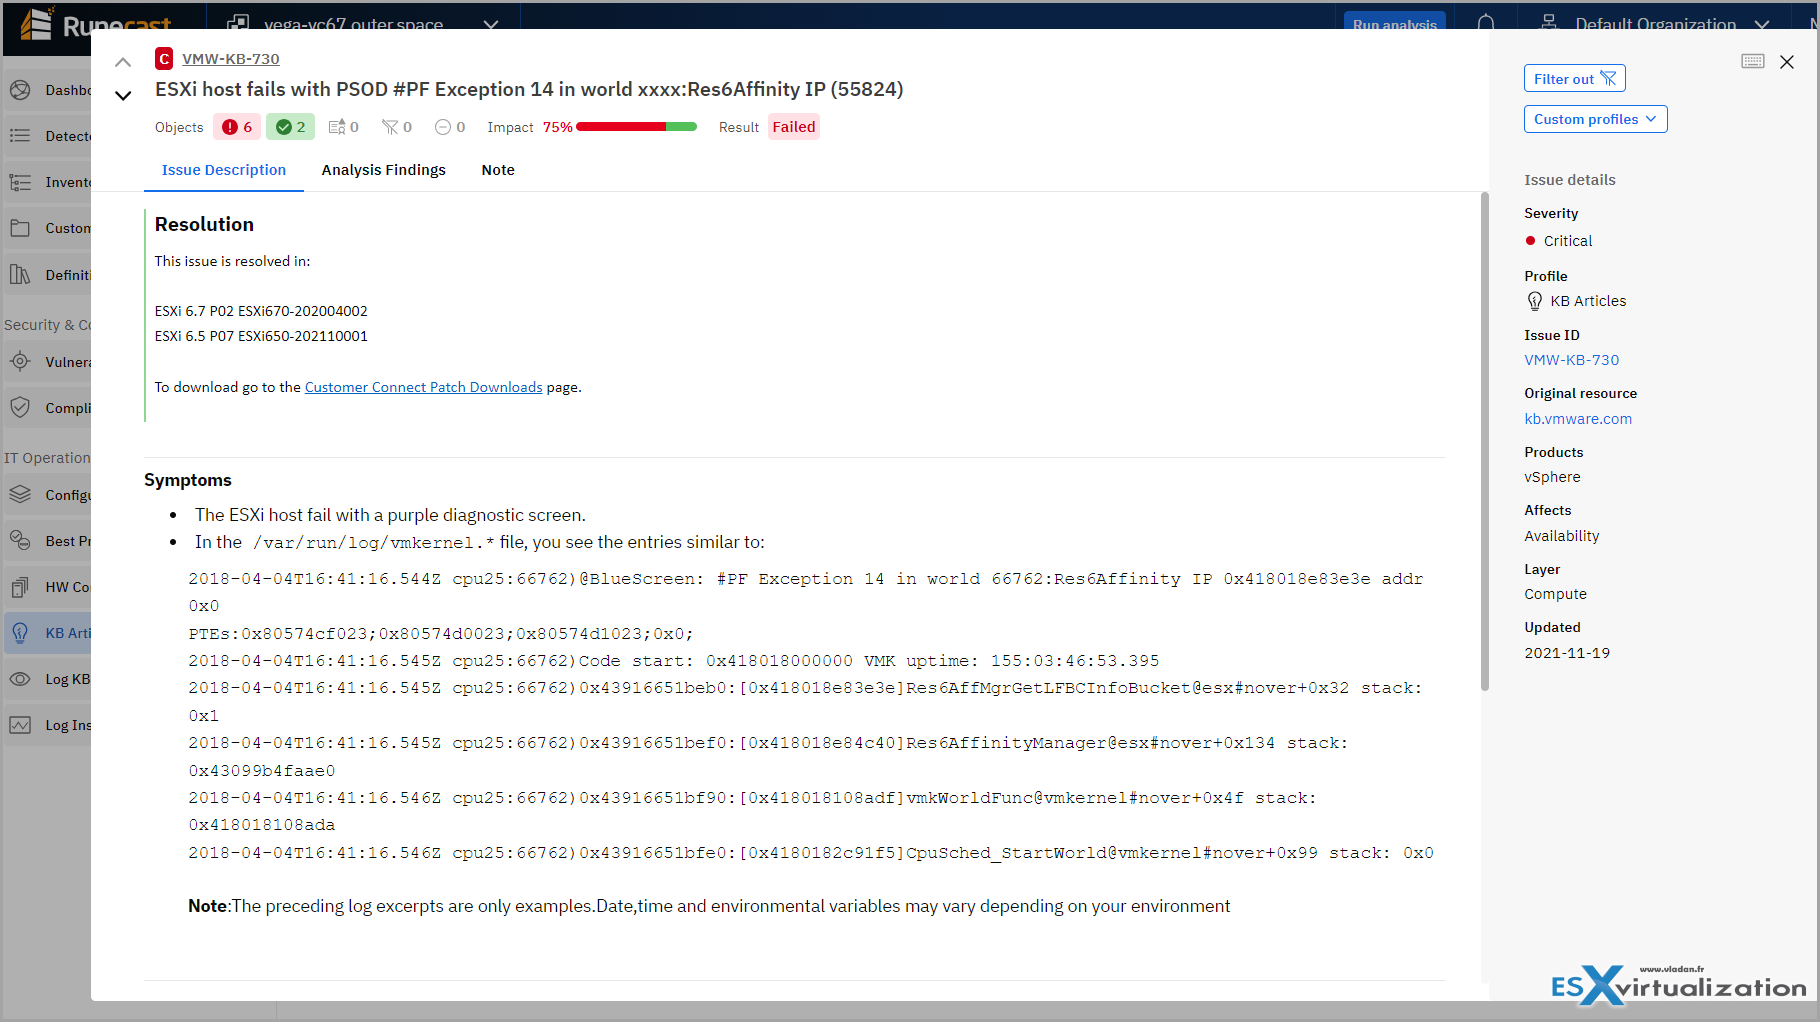This screenshot has height=1022, width=1820.
Task: Switch to Analysis Findings tab
Action: (x=384, y=170)
